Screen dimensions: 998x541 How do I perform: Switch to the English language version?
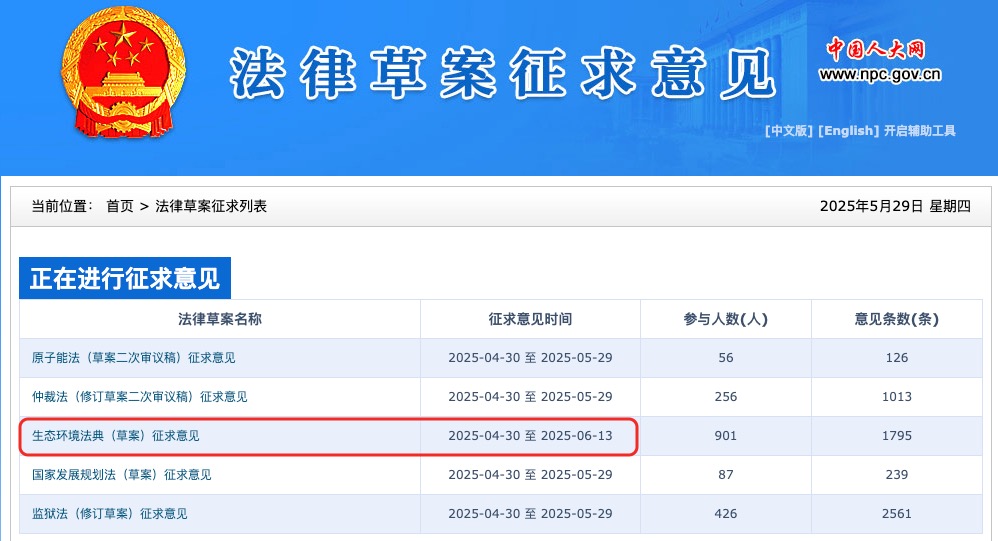click(849, 131)
